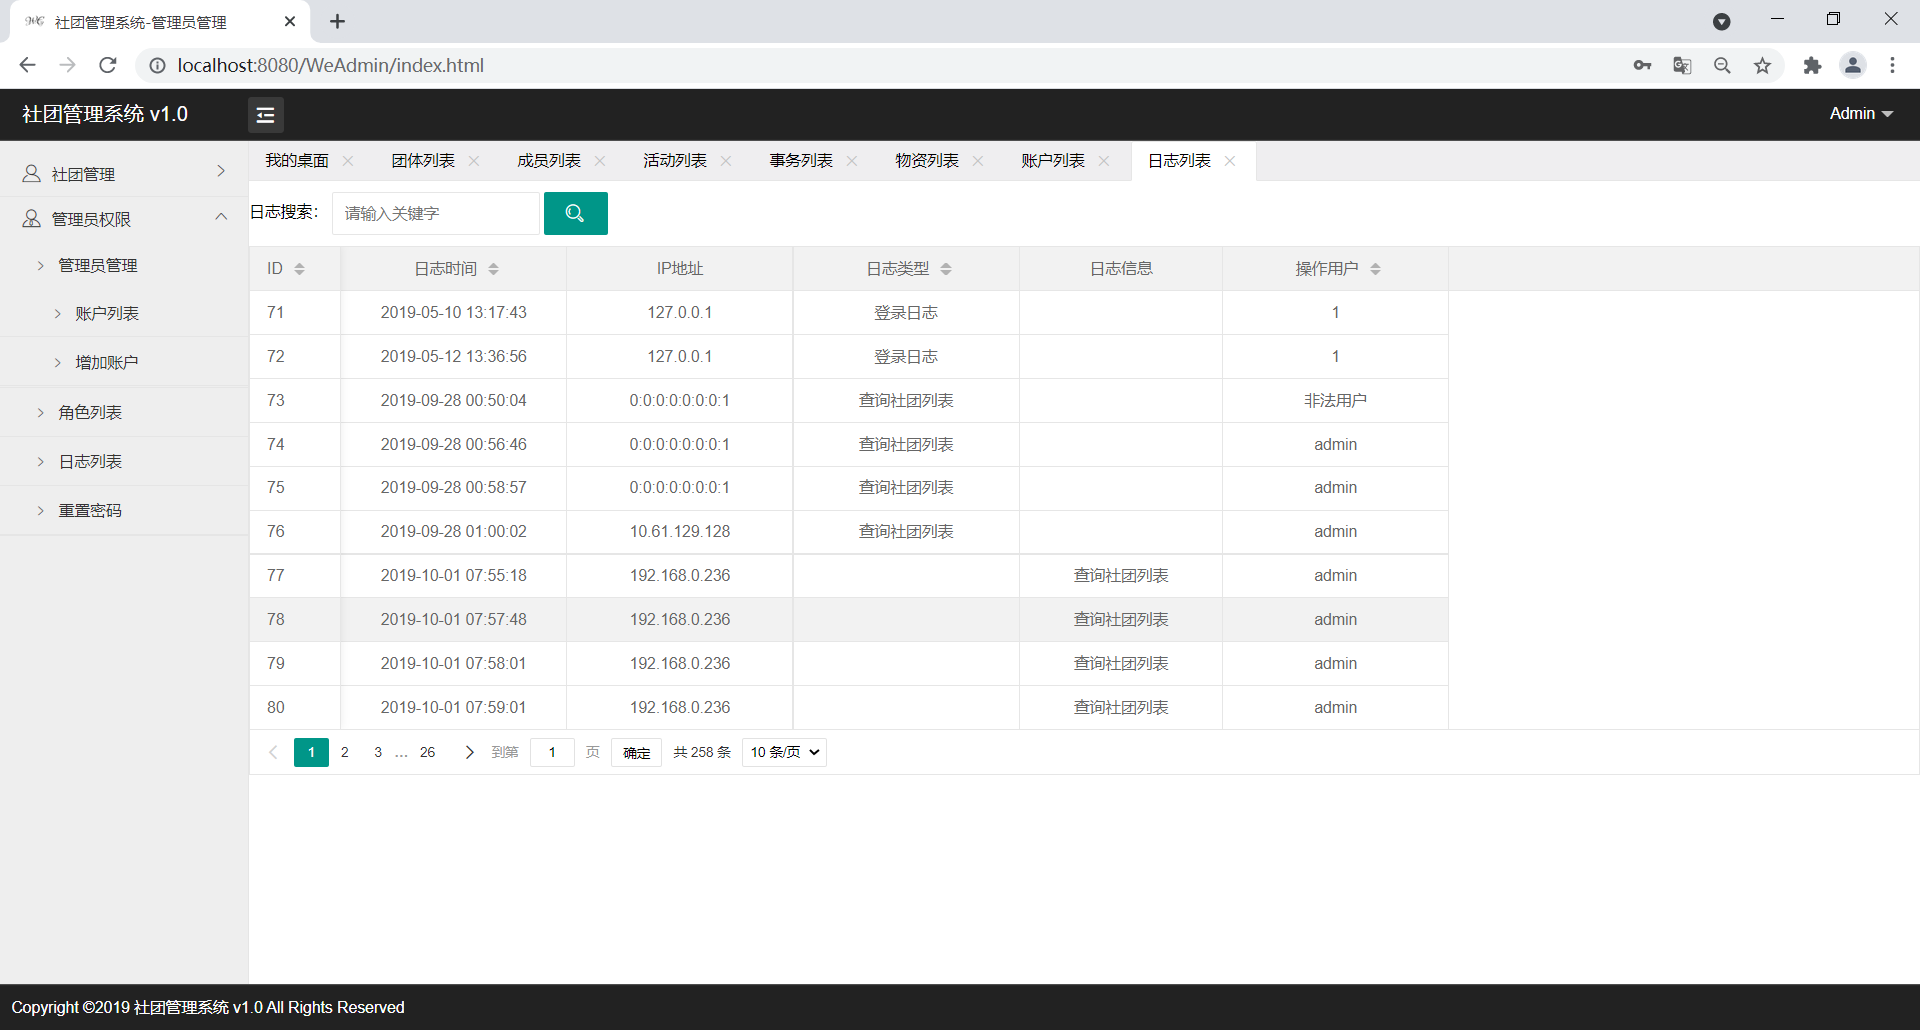Open 账户列表 in the sidebar
This screenshot has width=1920, height=1030.
point(124,313)
